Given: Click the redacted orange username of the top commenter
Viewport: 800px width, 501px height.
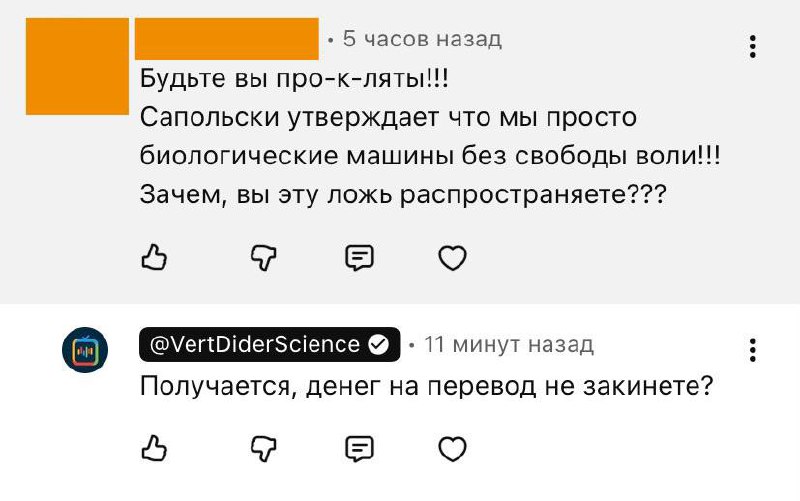Looking at the screenshot, I should pyautogui.click(x=227, y=40).
